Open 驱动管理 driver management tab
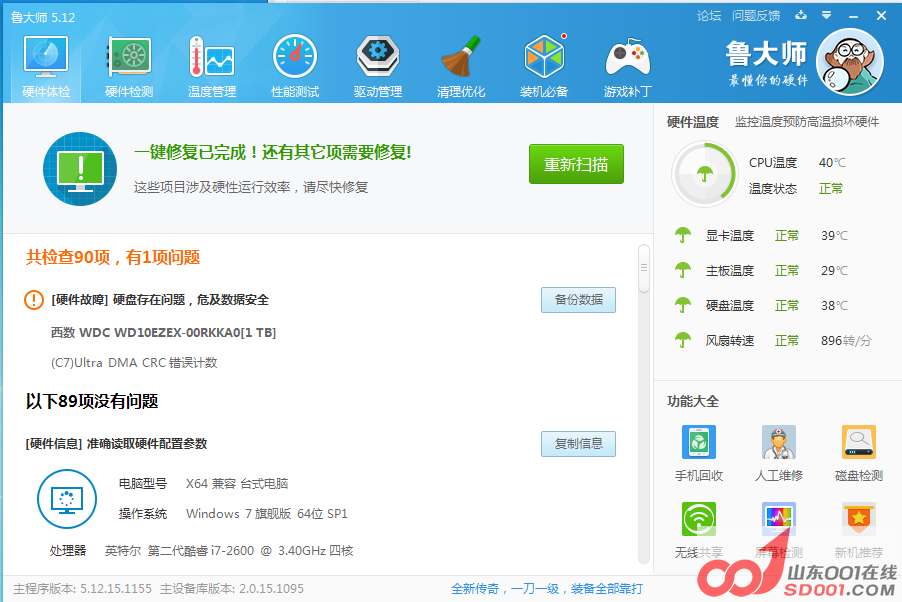Image resolution: width=902 pixels, height=602 pixels. [377, 66]
